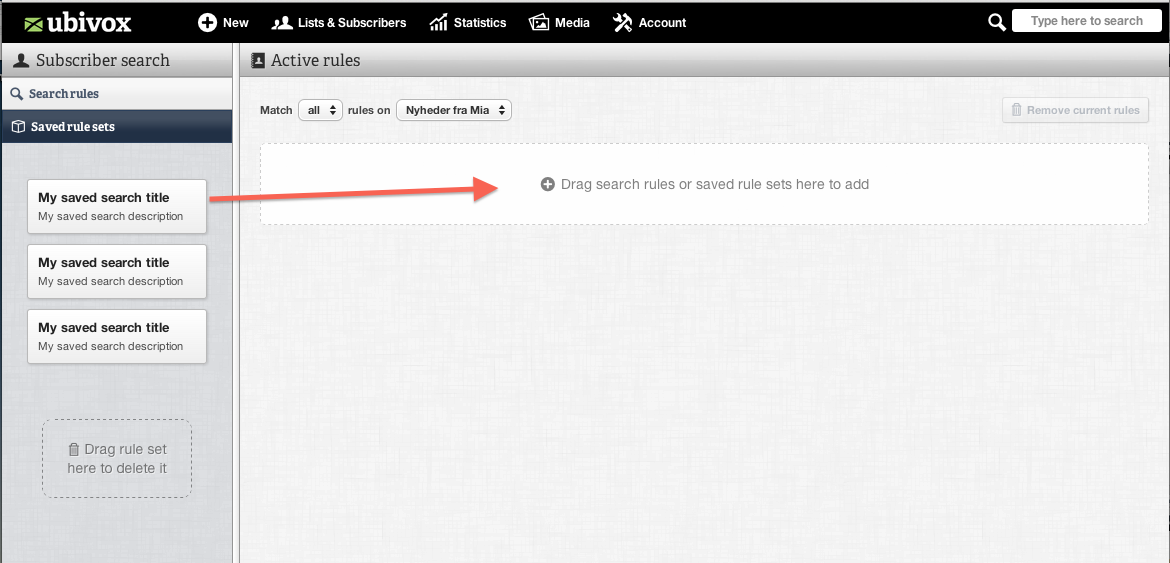Screen dimensions: 1170x563
Task: Open the New menu label
Action: click(236, 22)
